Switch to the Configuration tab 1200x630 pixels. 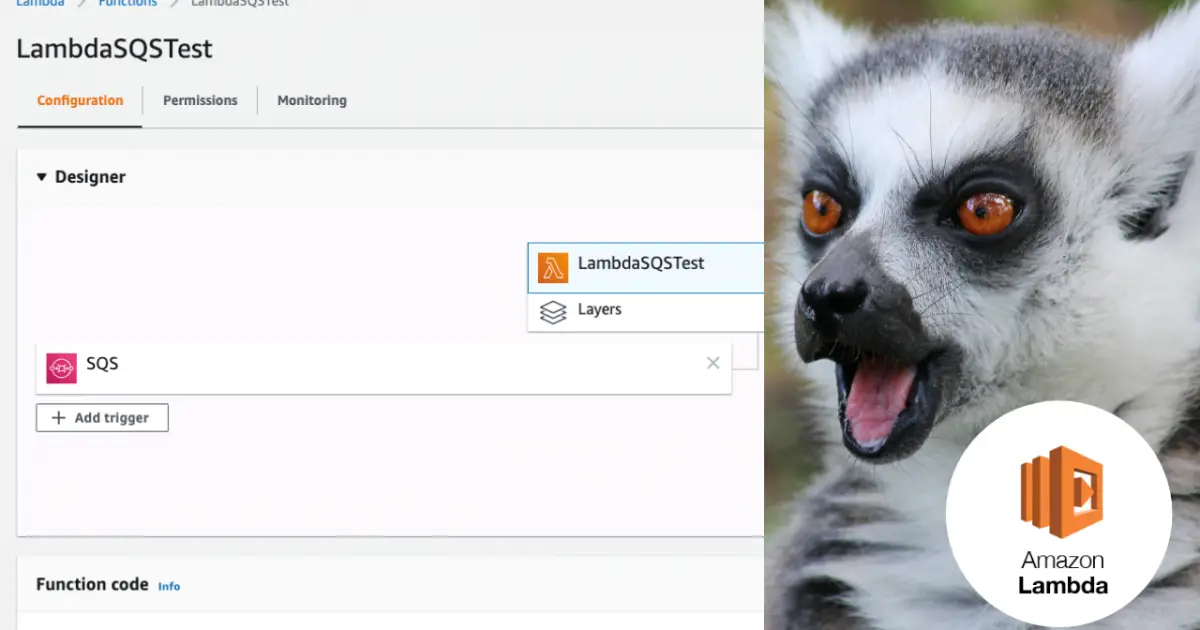80,101
